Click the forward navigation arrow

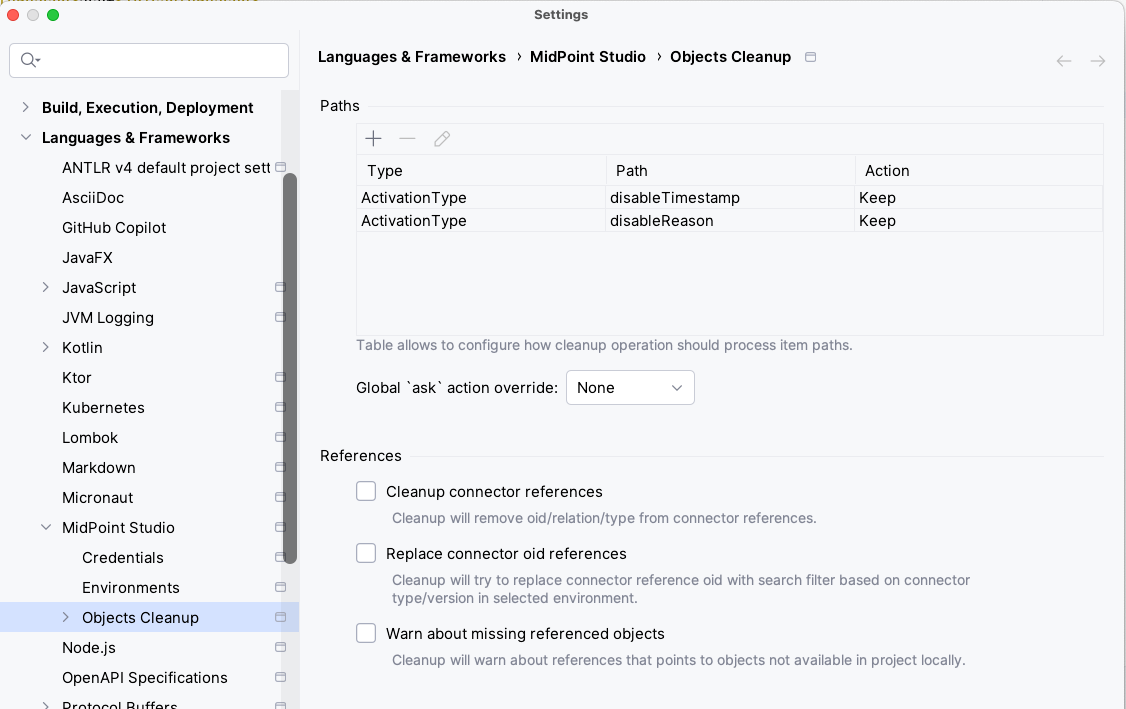(1097, 60)
